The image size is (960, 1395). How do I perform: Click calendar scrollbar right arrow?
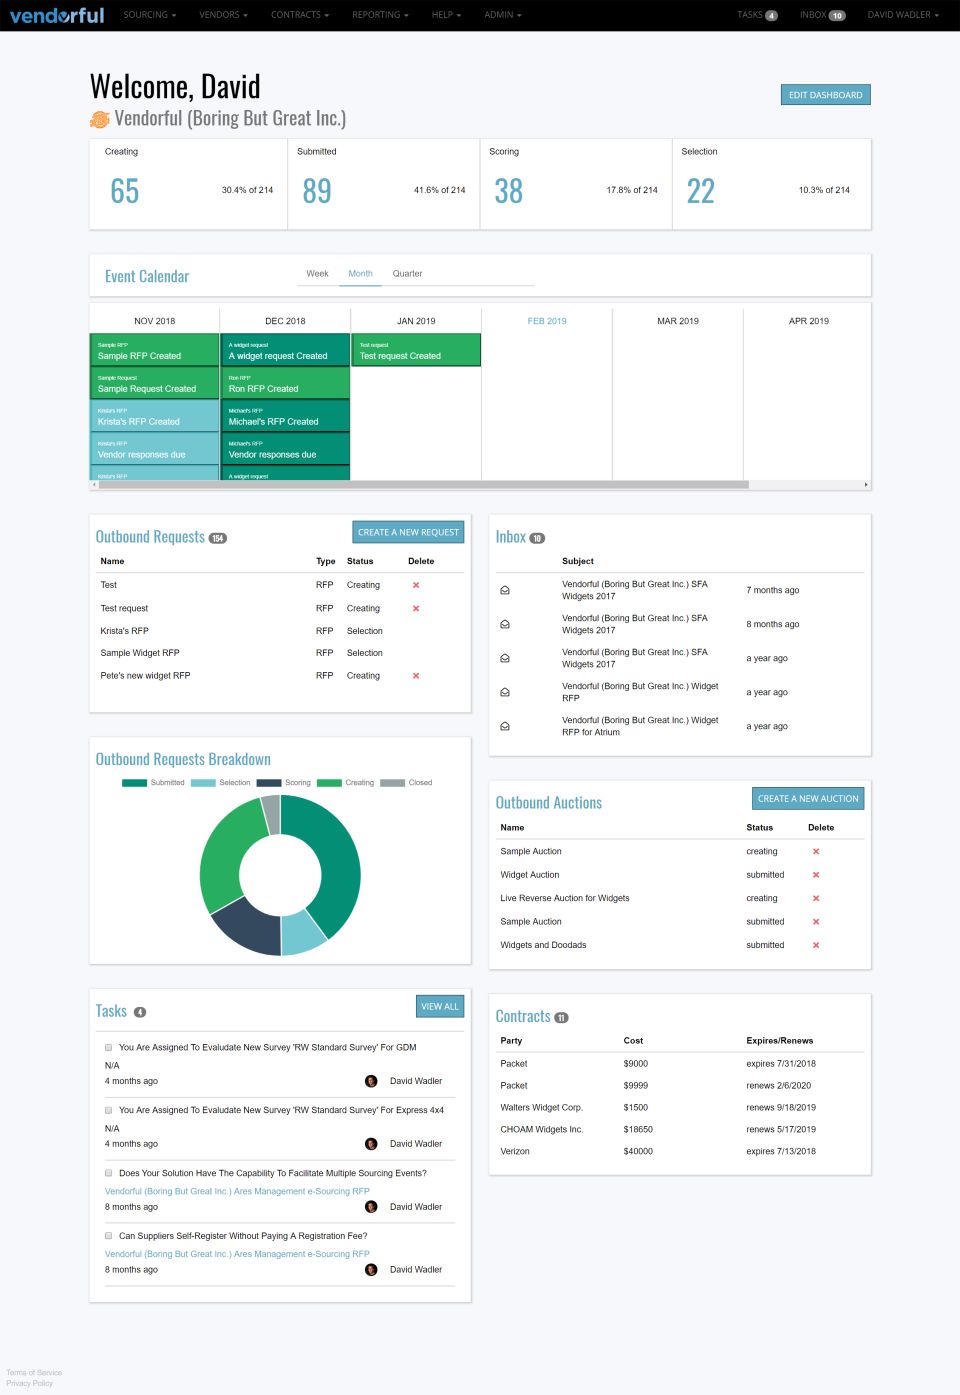(866, 485)
